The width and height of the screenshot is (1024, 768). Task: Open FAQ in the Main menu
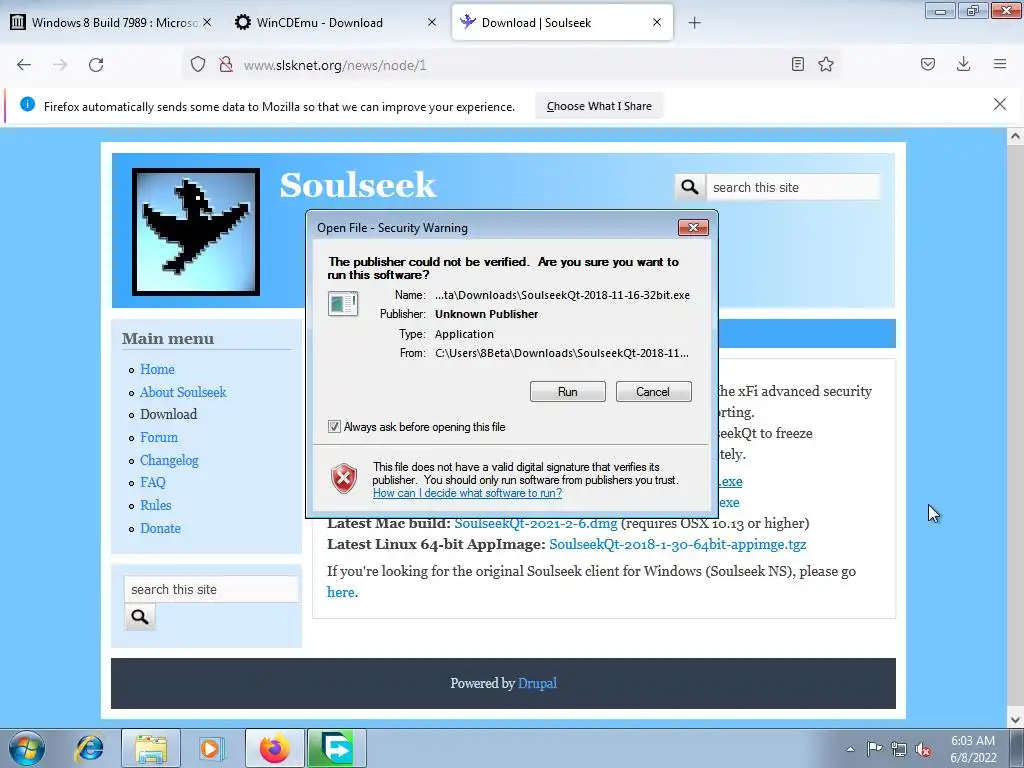[153, 483]
